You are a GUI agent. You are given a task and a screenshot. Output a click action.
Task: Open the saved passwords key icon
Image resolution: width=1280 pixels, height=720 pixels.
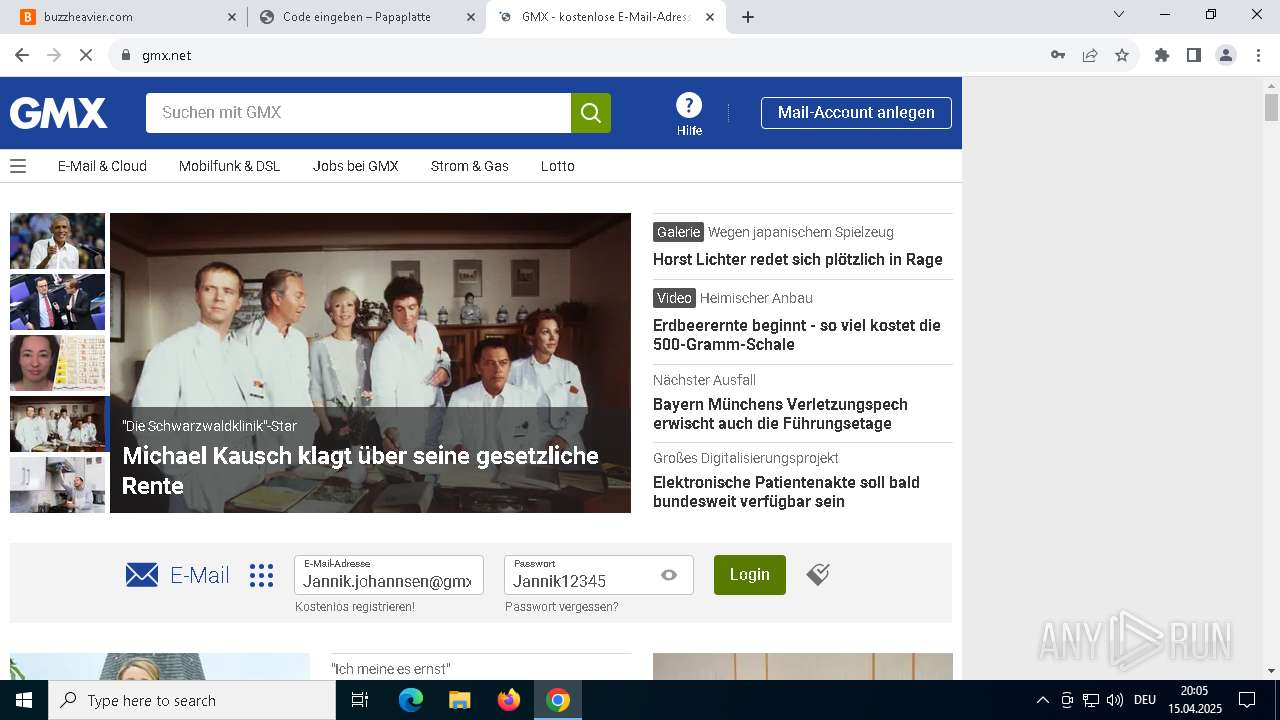(x=1058, y=55)
